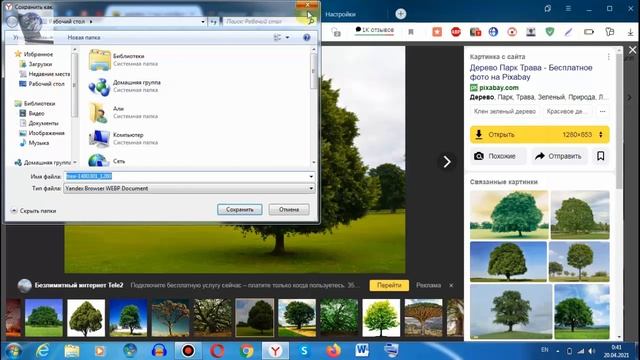640x360 pixels.
Task: Open the three-dot menu of the image card
Action: click(x=608, y=57)
